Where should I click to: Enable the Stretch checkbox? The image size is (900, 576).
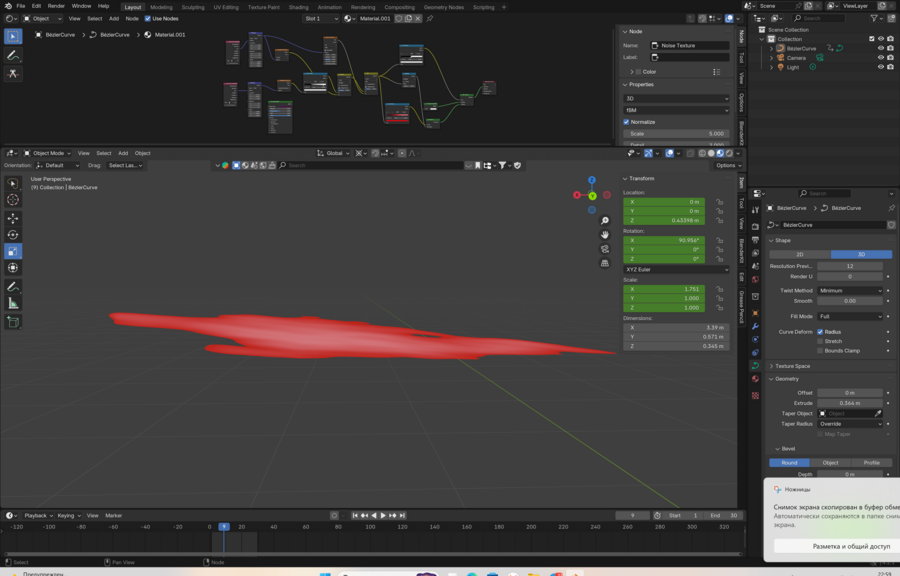tap(820, 341)
